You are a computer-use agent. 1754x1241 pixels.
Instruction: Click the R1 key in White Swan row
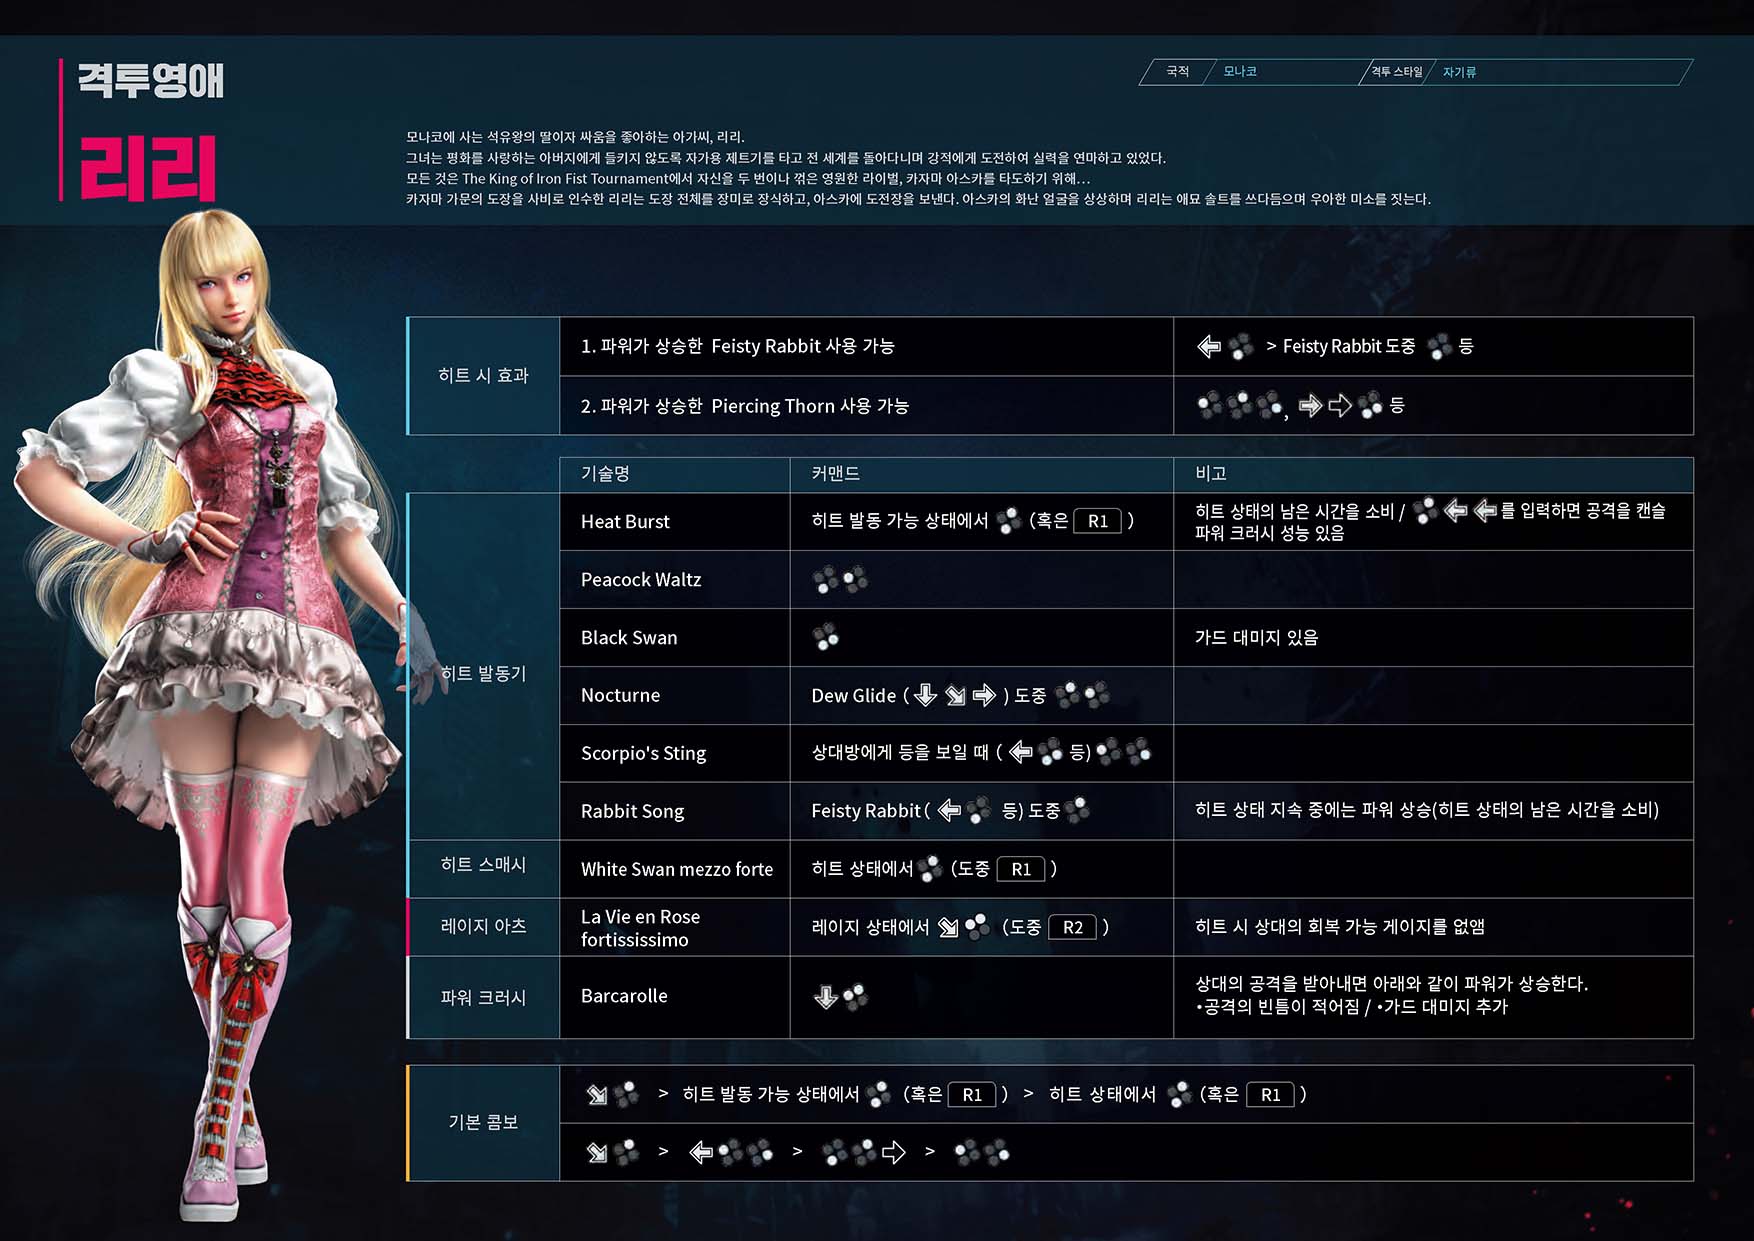click(1021, 869)
